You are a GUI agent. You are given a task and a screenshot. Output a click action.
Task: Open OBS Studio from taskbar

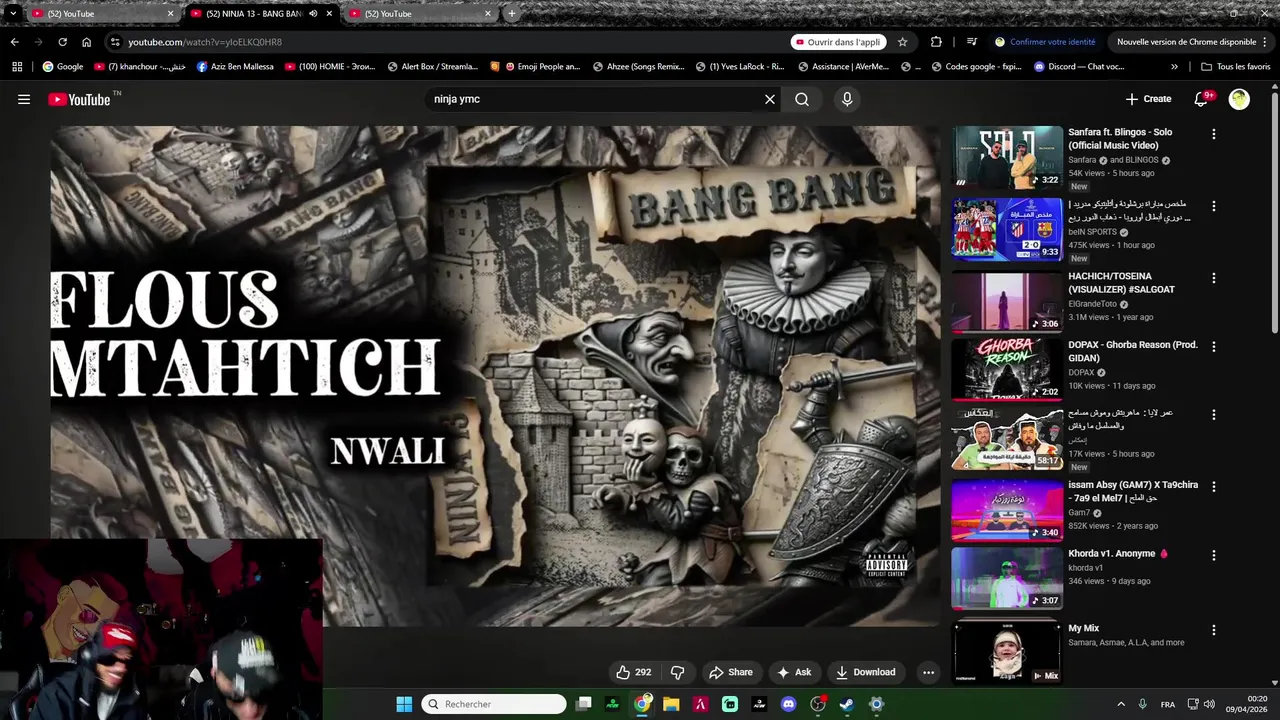click(x=818, y=704)
